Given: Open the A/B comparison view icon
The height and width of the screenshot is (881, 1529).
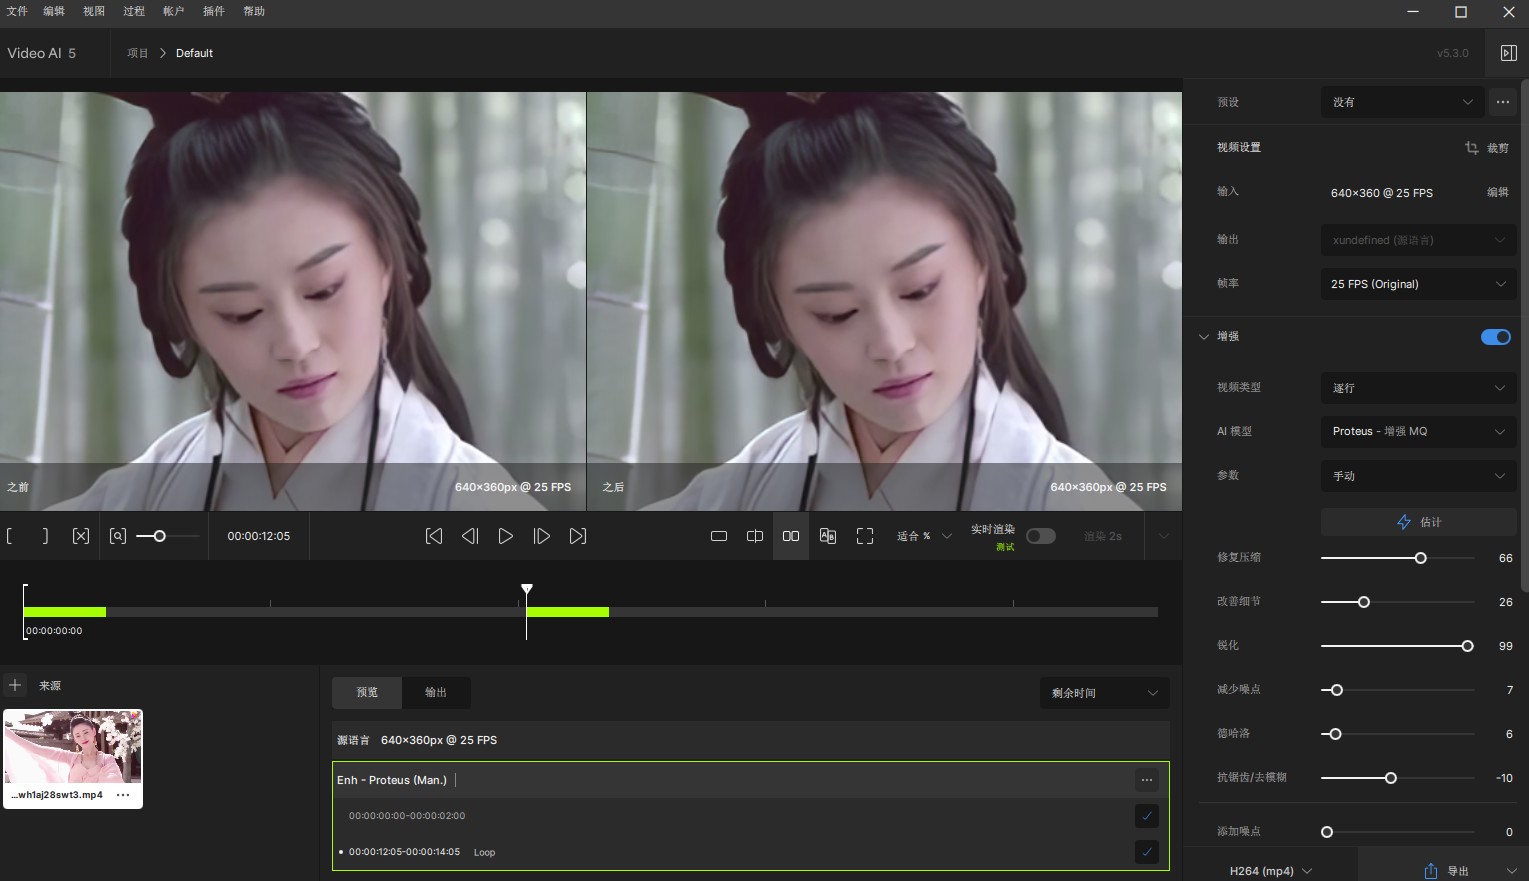Looking at the screenshot, I should (x=828, y=536).
